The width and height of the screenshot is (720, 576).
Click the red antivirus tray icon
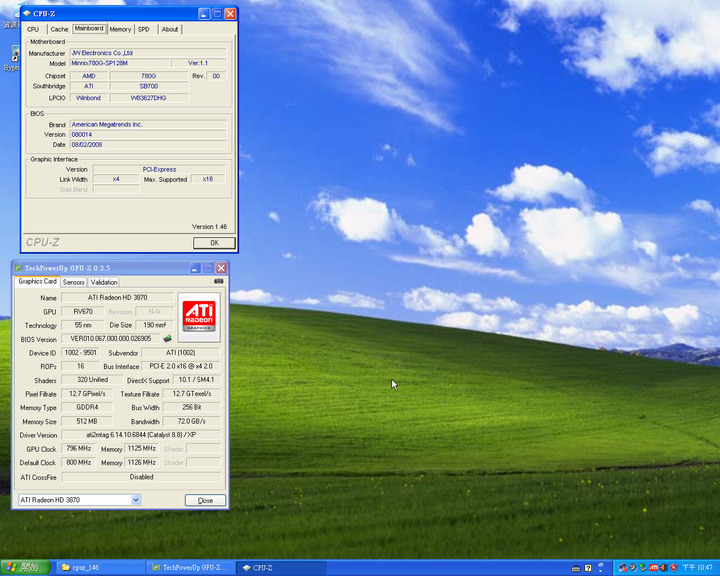673,567
